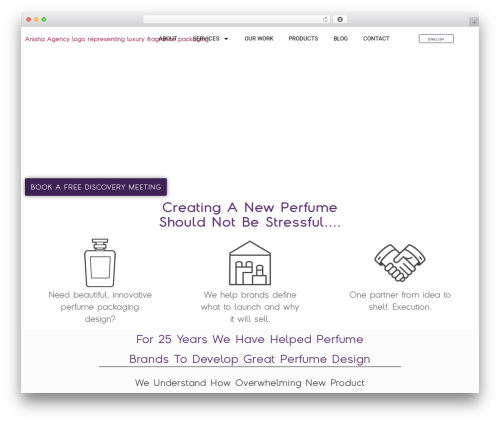Open the About menu item
Viewport: 500px width, 423px height.
click(168, 39)
